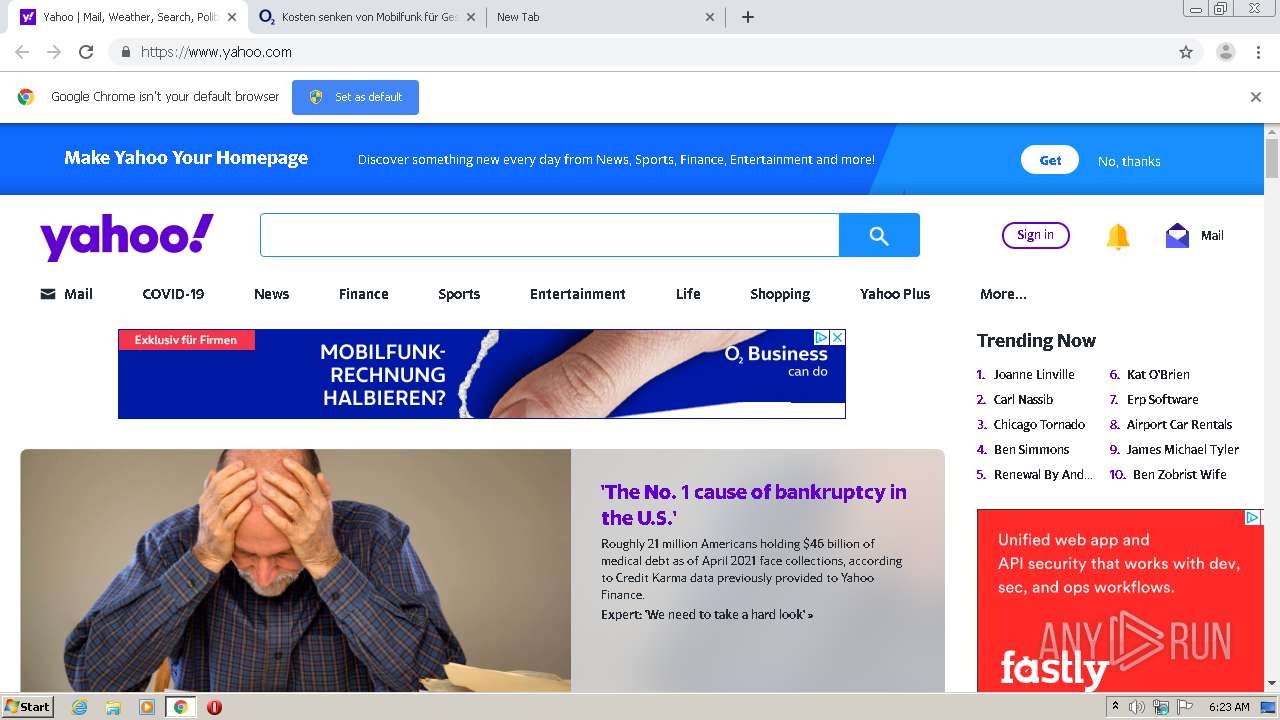Open Finance in Yahoo navigation
Screen dimensions: 1280x720
tap(363, 294)
